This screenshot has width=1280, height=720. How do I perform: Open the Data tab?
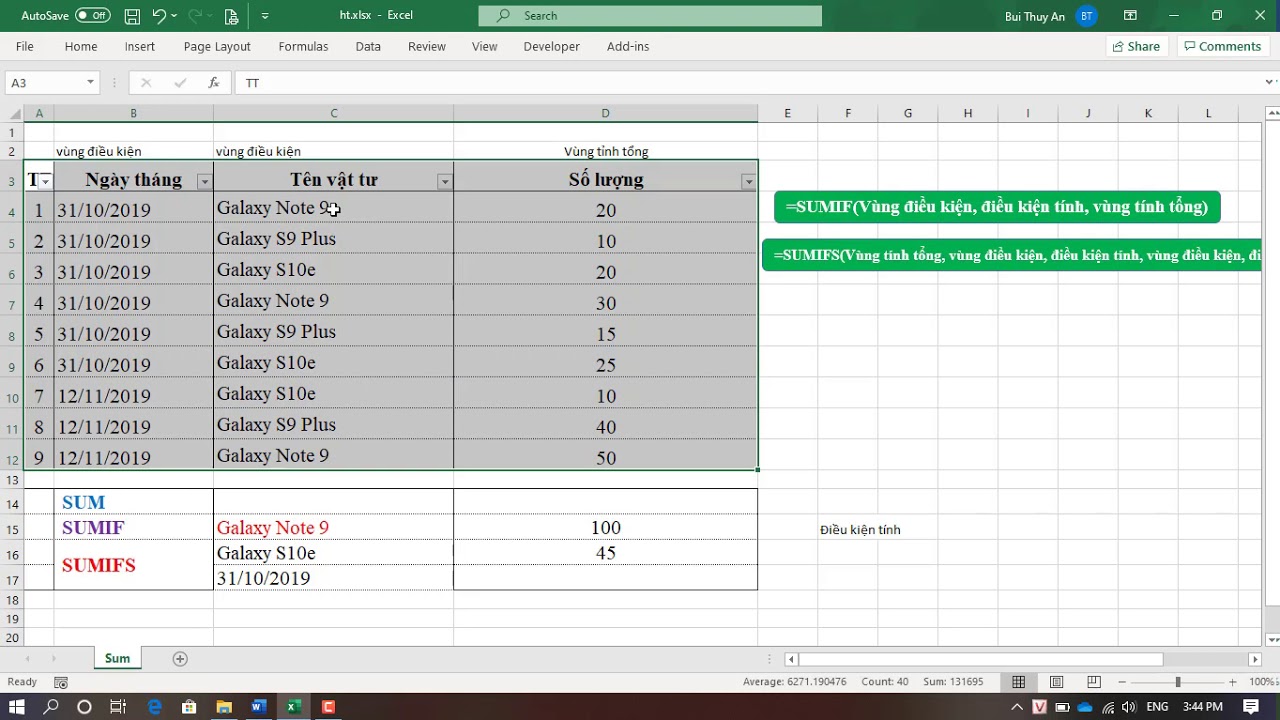368,46
